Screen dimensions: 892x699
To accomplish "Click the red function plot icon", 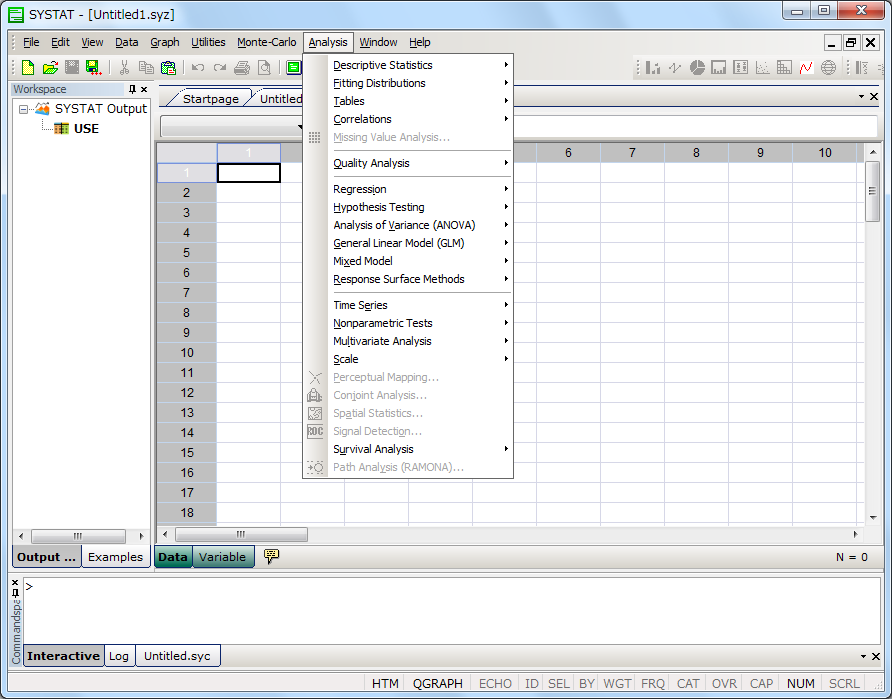I will 806,68.
